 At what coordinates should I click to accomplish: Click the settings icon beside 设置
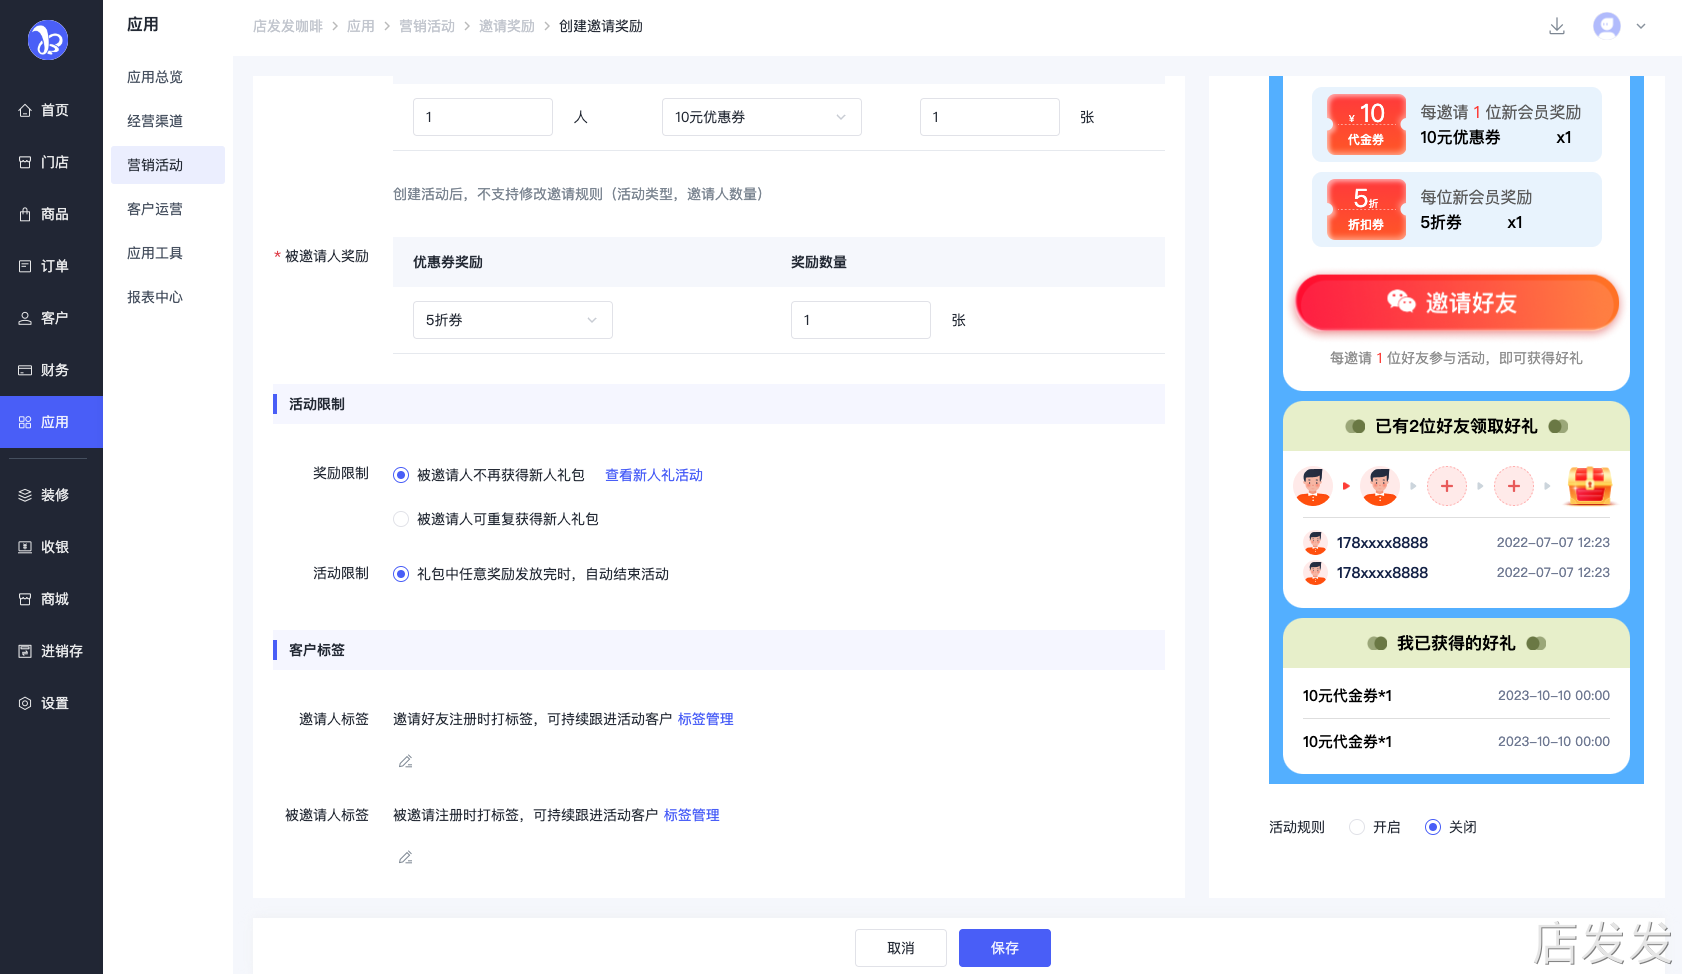point(25,703)
